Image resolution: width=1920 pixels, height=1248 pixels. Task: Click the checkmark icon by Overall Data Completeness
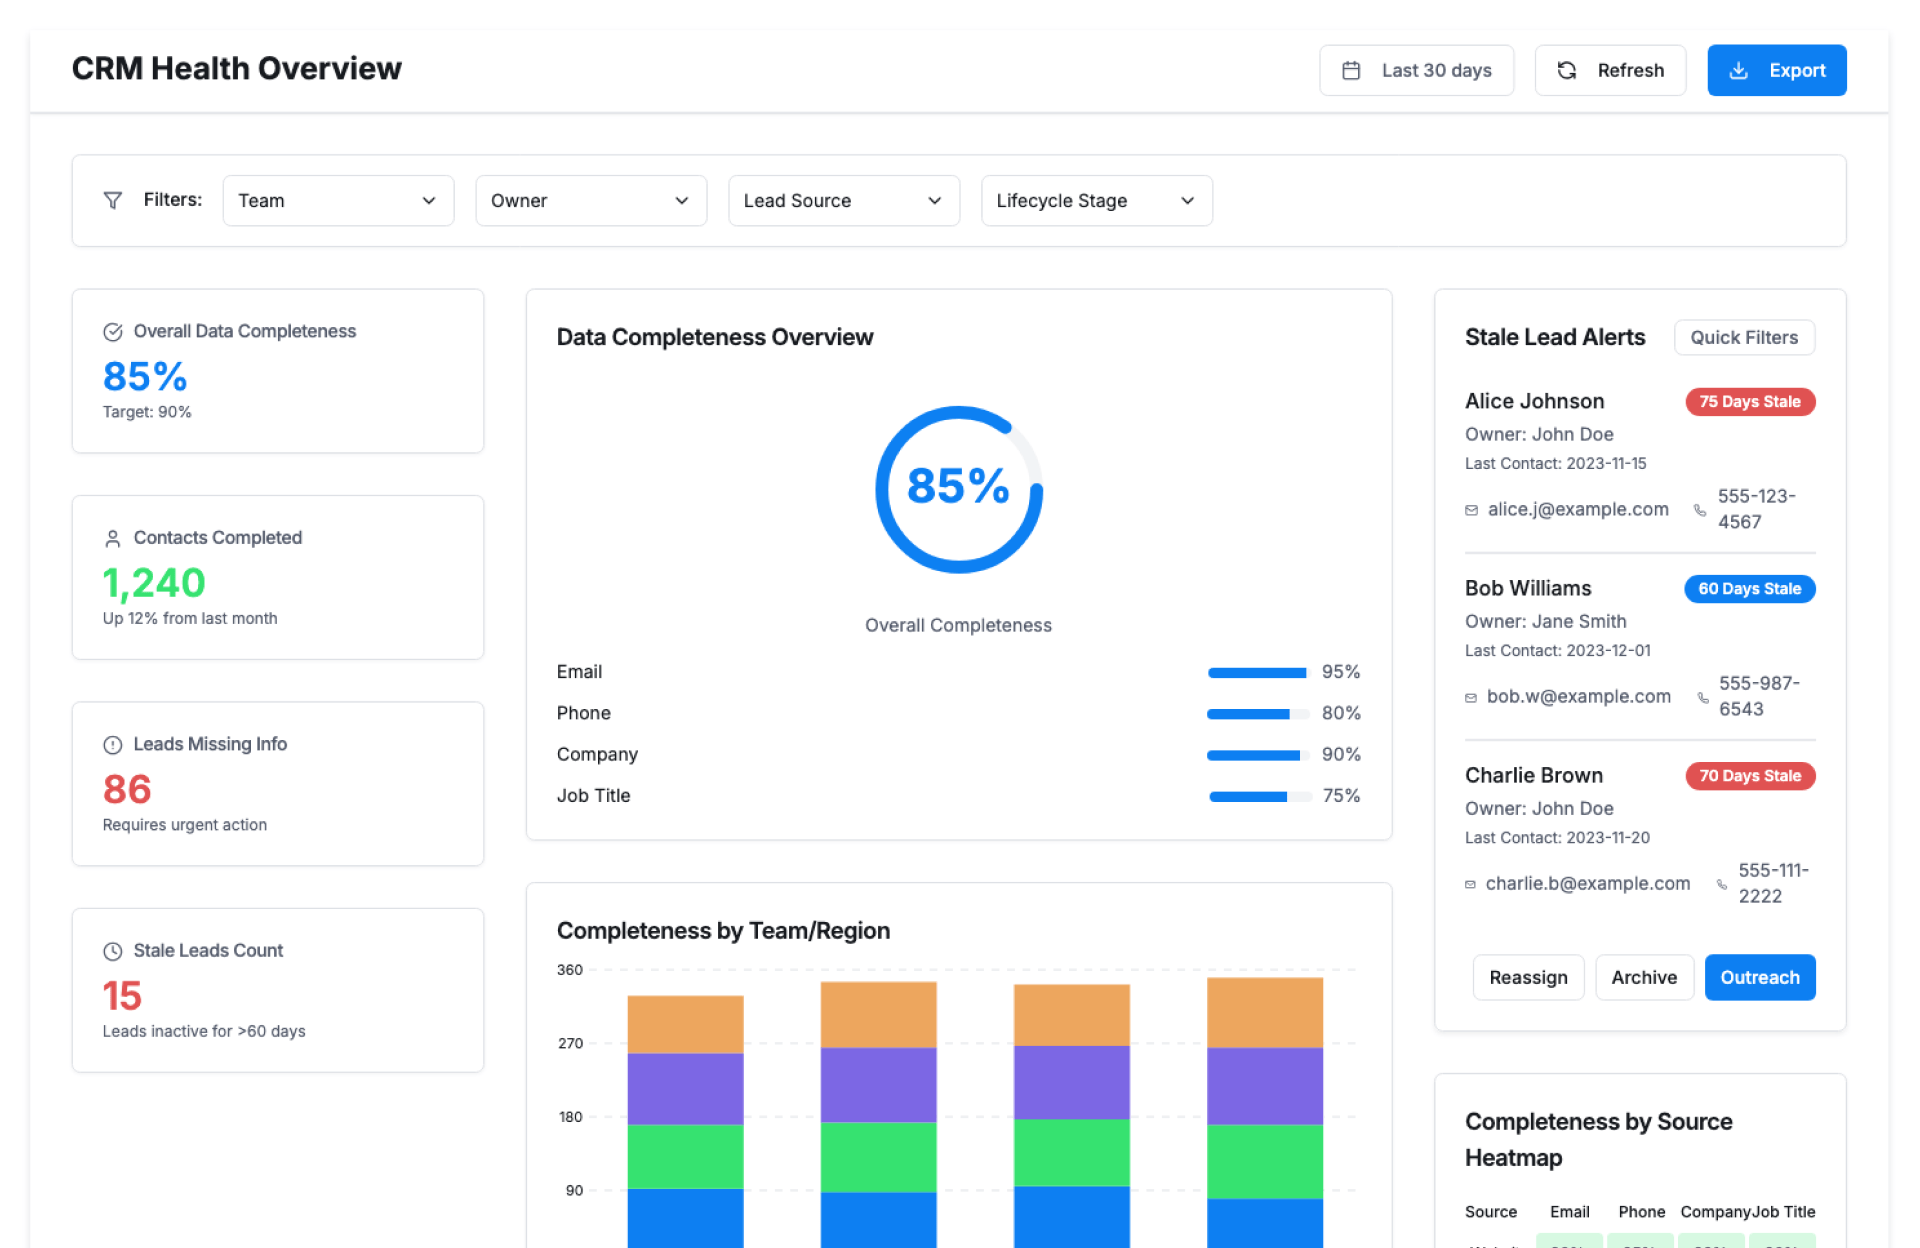(113, 332)
